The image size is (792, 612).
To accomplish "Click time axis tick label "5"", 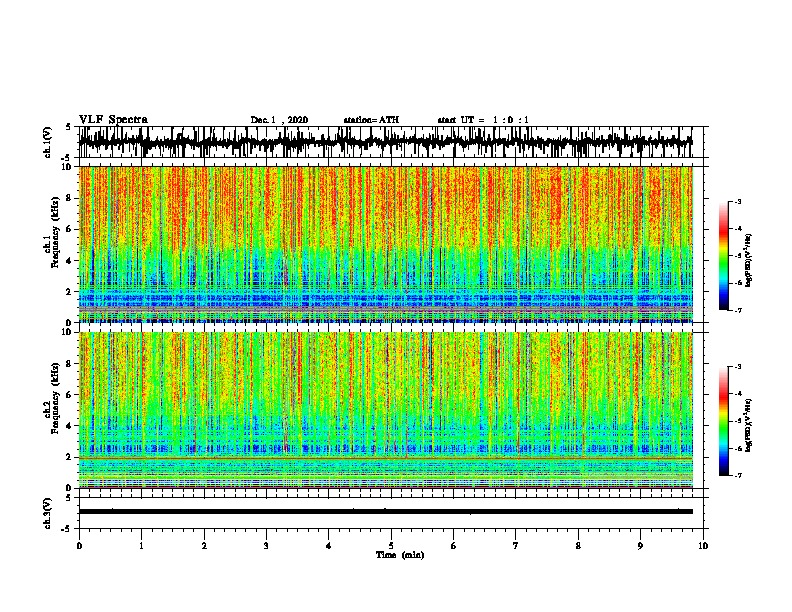I will click(x=391, y=545).
